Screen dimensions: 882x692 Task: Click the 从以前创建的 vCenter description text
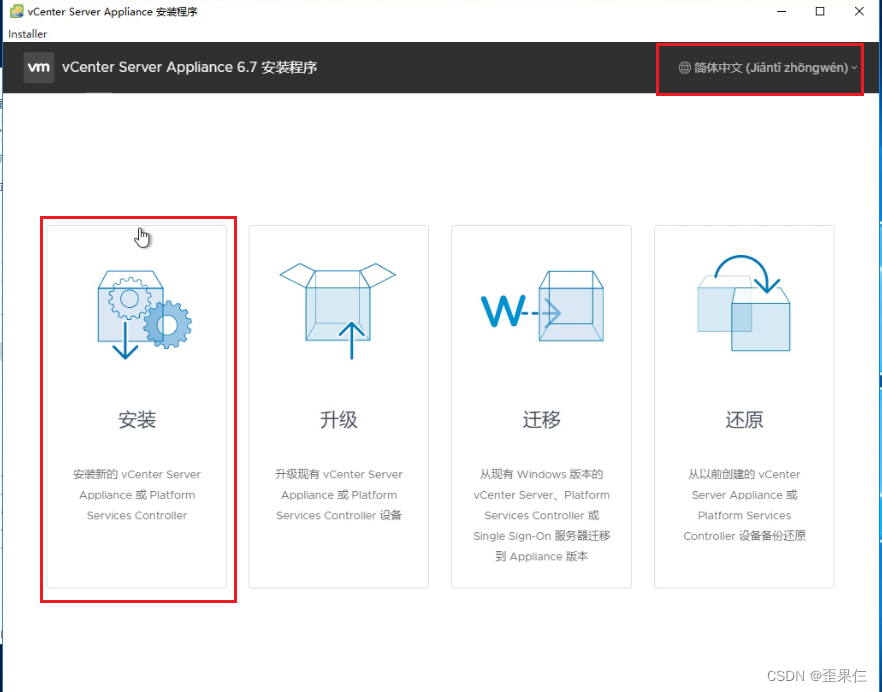[x=744, y=505]
